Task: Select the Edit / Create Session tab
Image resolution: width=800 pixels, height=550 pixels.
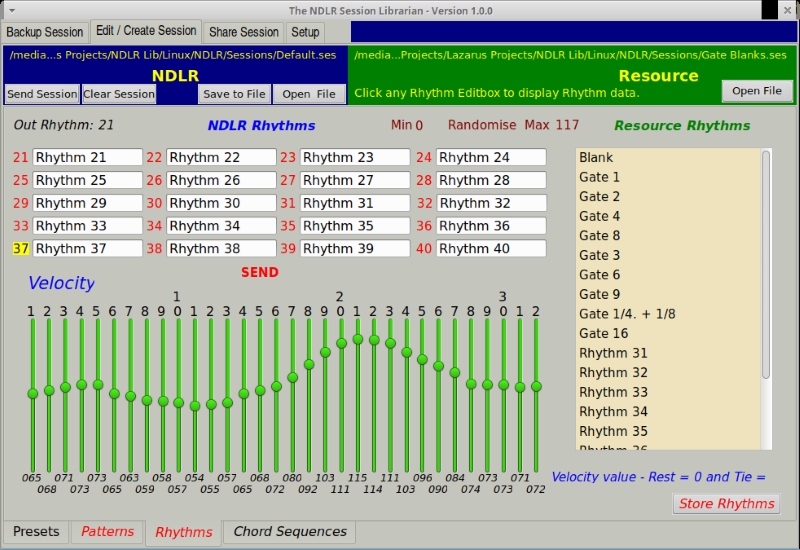Action: coord(146,31)
